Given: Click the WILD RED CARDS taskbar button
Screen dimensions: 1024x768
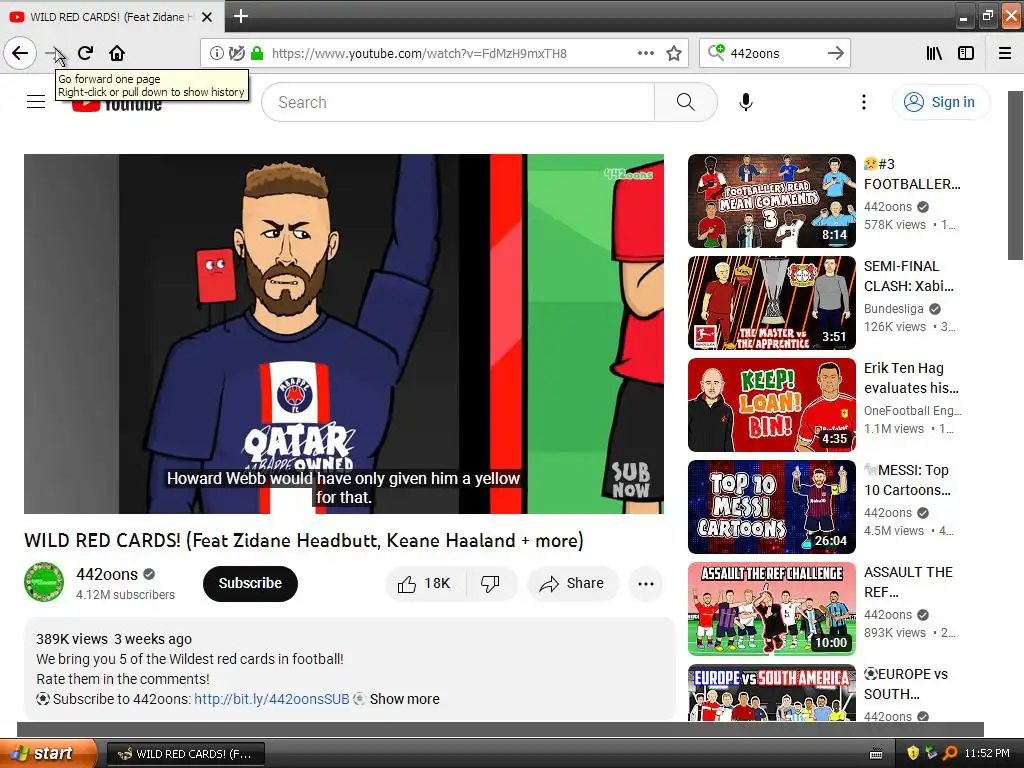Looking at the screenshot, I should [185, 754].
